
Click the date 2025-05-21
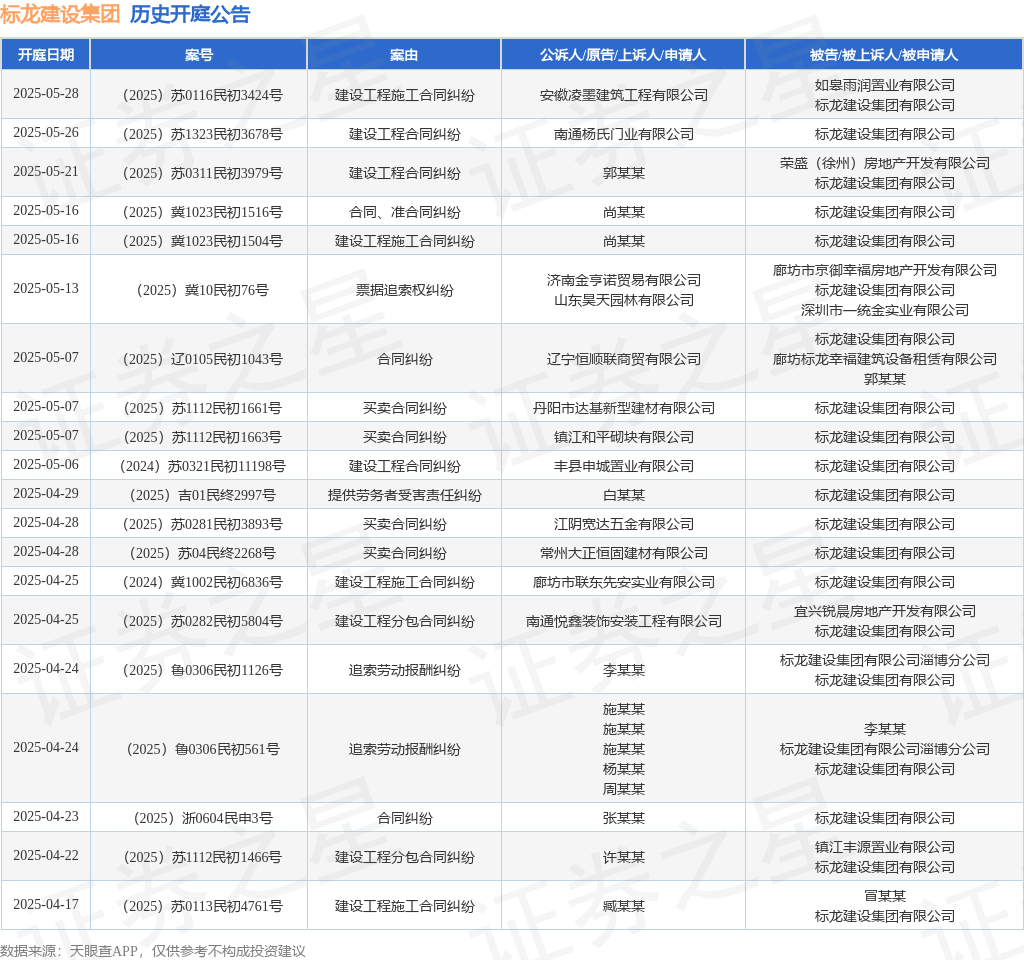pyautogui.click(x=46, y=171)
